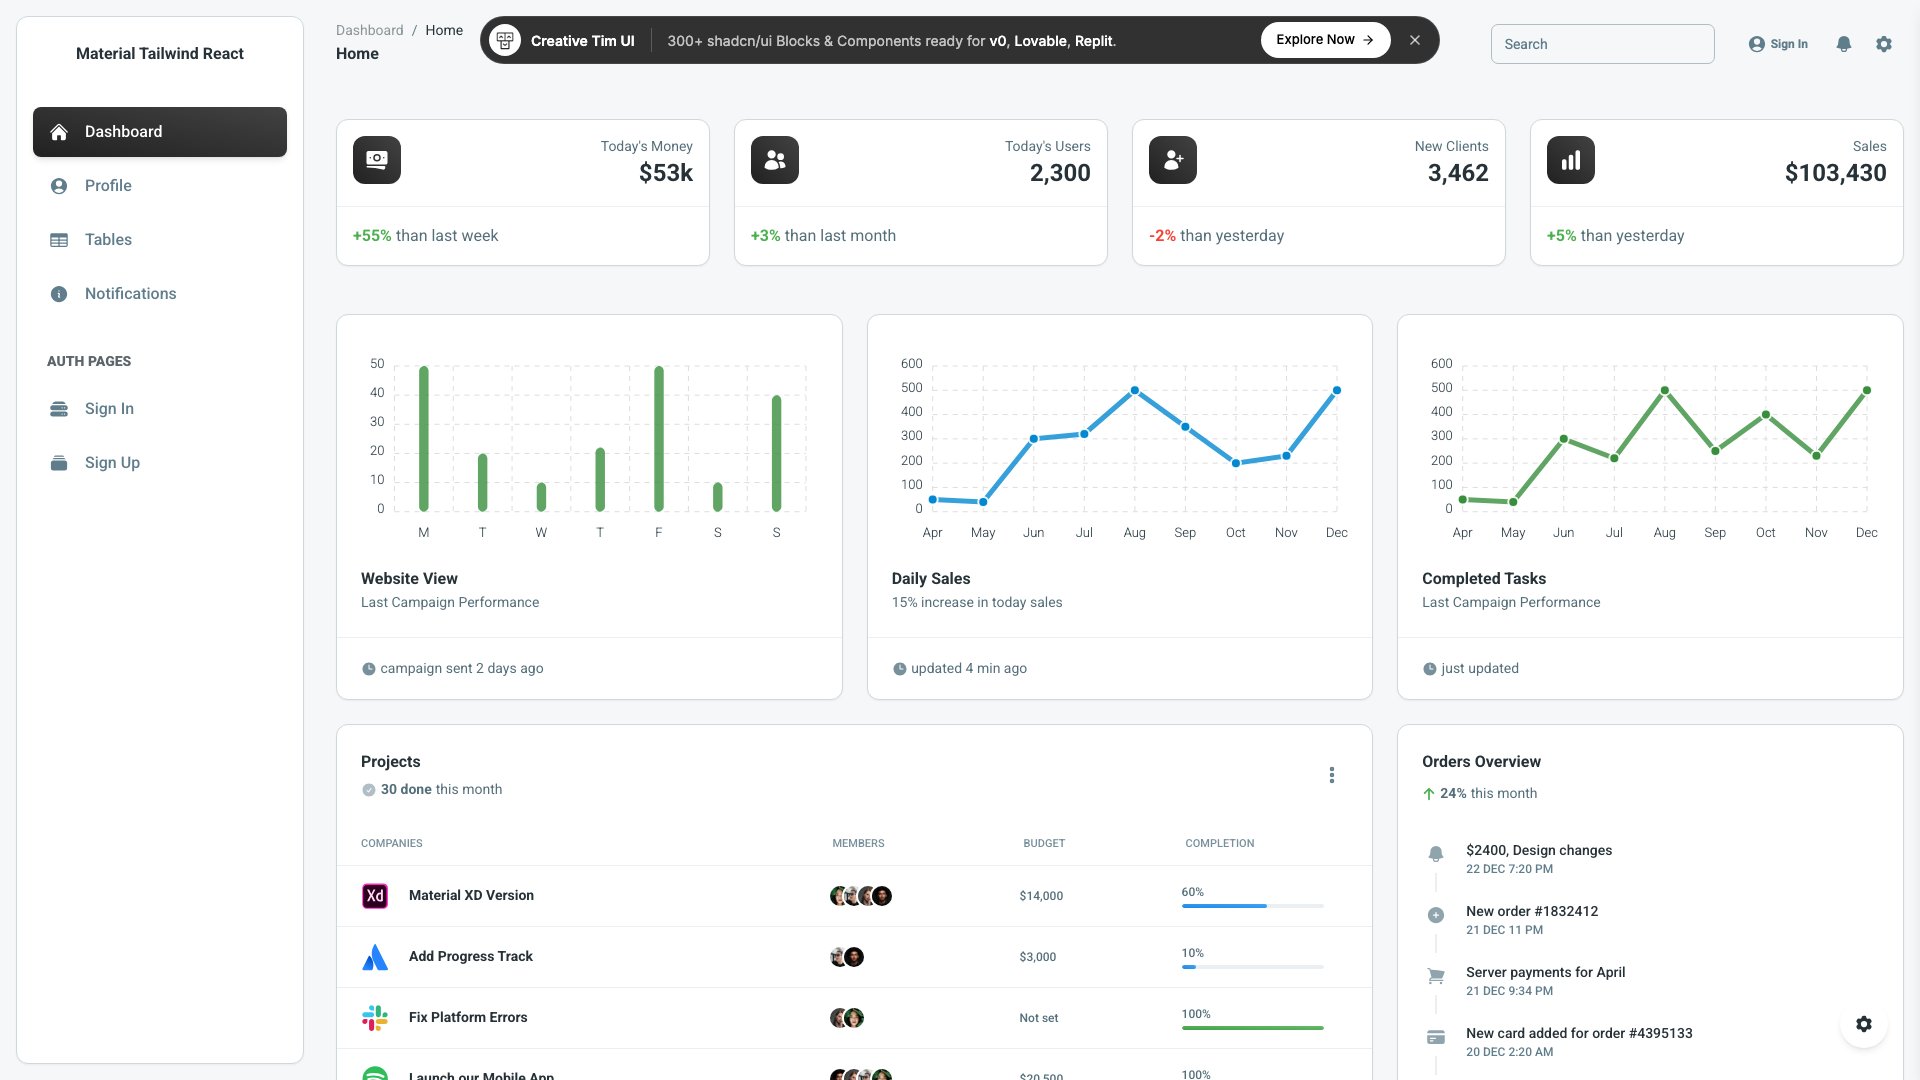Click the Add Progress Track completion bar
Viewport: 1920px width, 1080px height.
tap(1252, 968)
